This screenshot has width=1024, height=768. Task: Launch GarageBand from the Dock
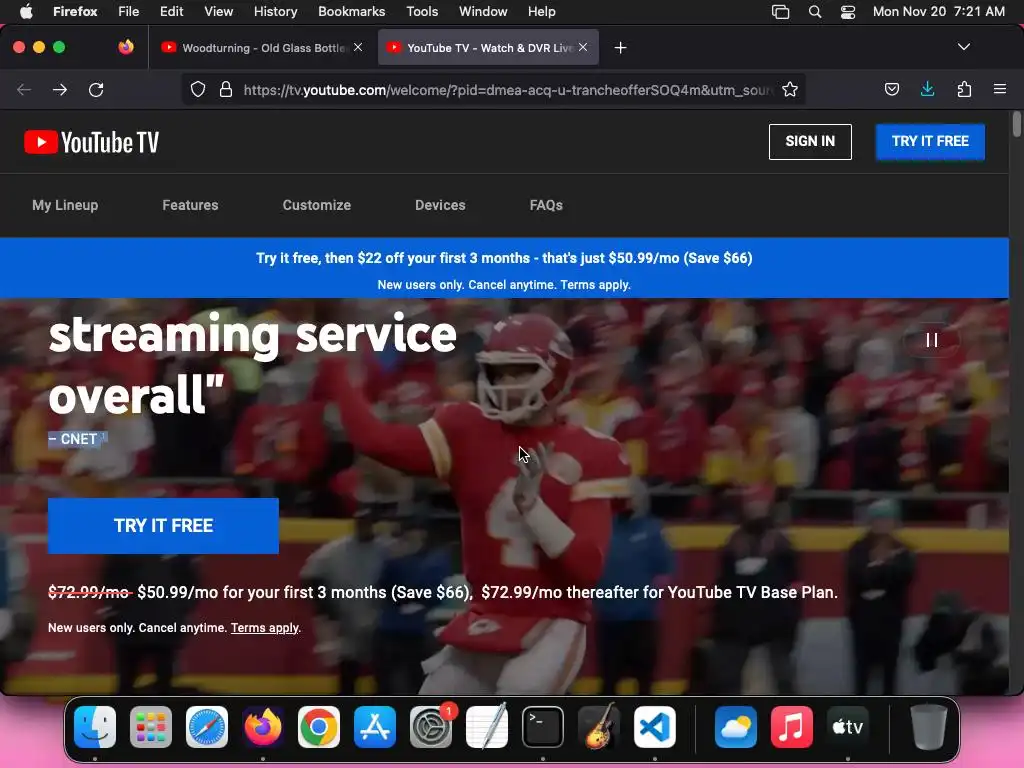tap(599, 727)
